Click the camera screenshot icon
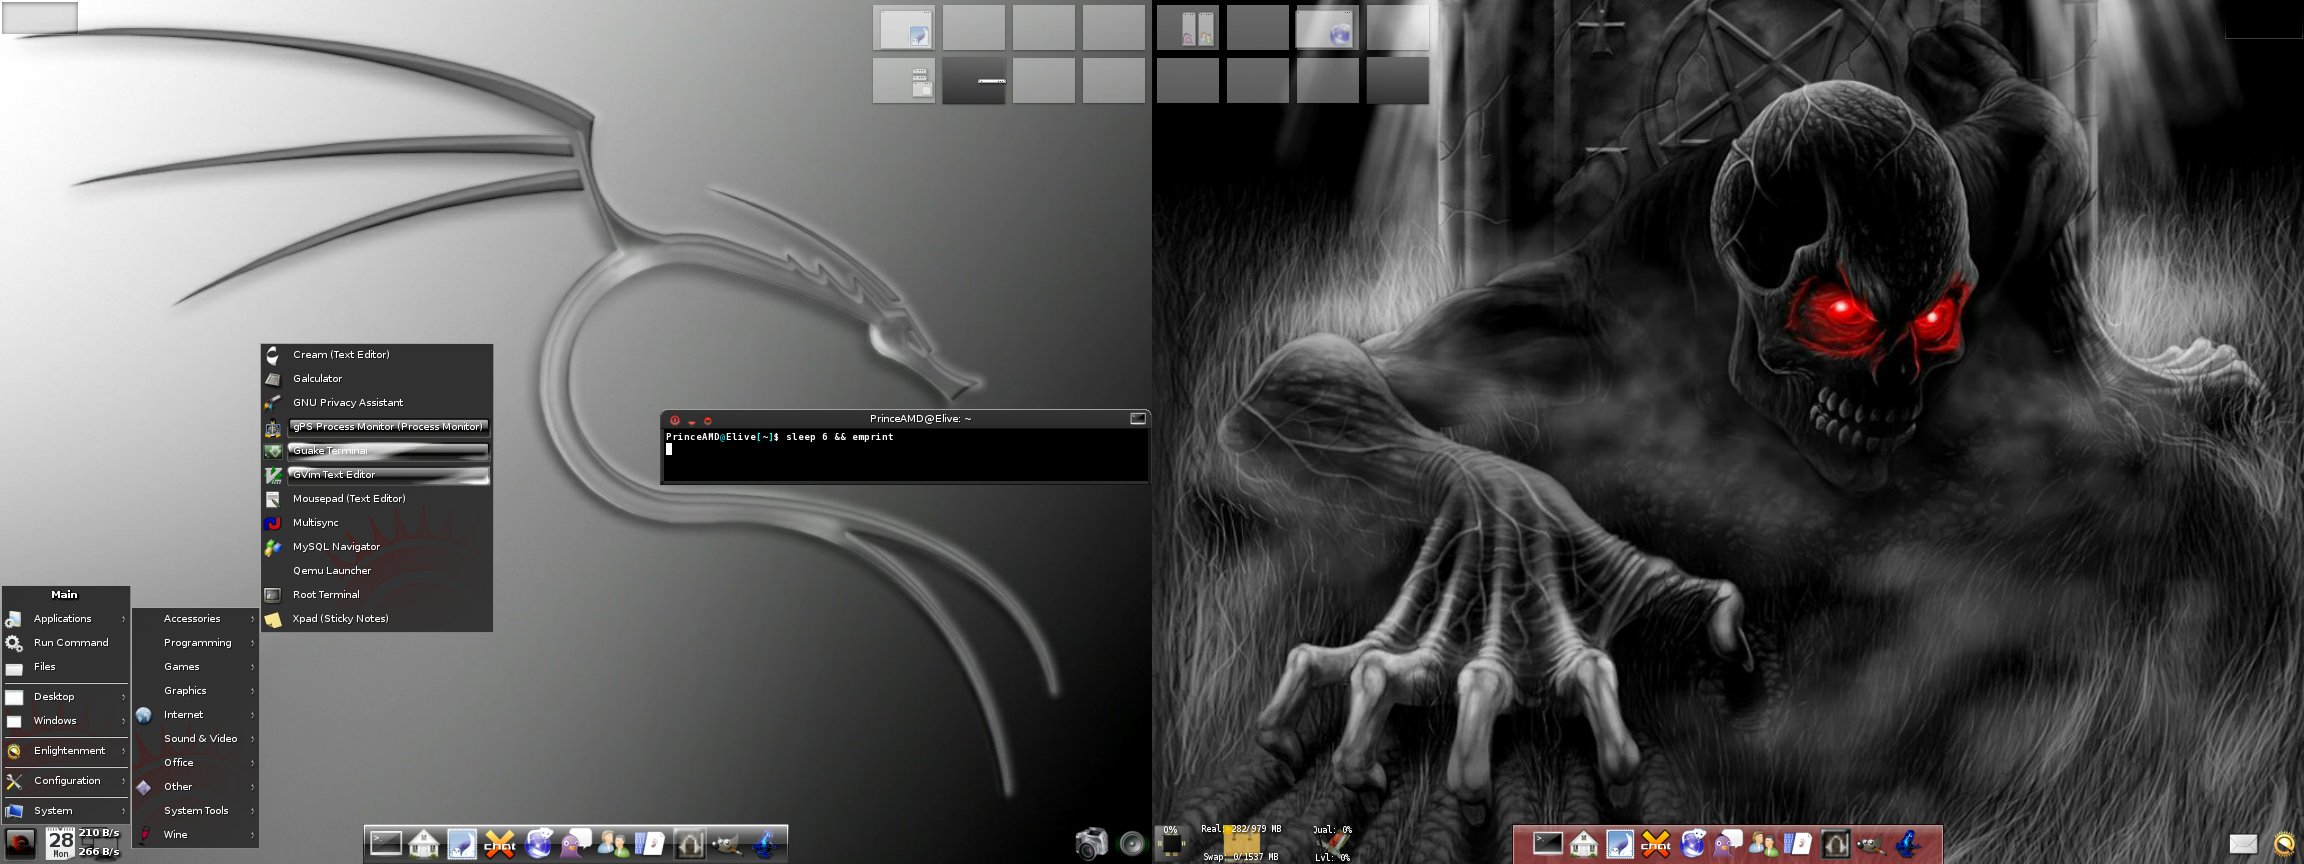The width and height of the screenshot is (2304, 864). point(1092,843)
